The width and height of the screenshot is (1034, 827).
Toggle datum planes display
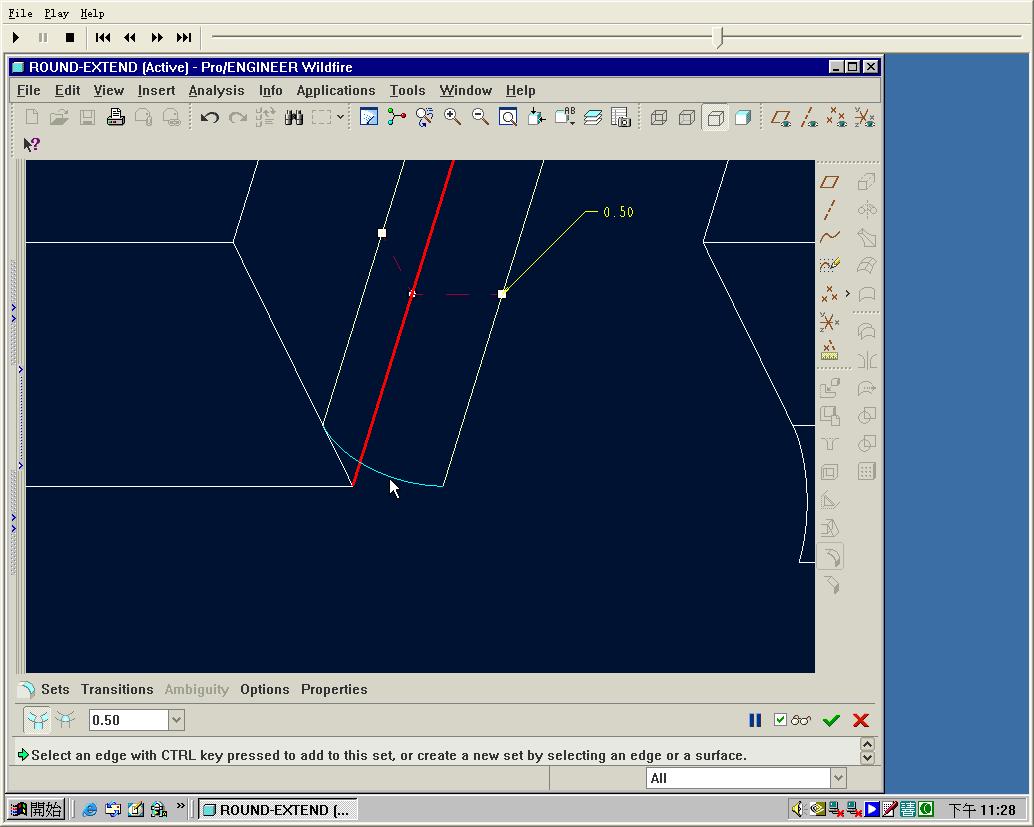[x=781, y=117]
